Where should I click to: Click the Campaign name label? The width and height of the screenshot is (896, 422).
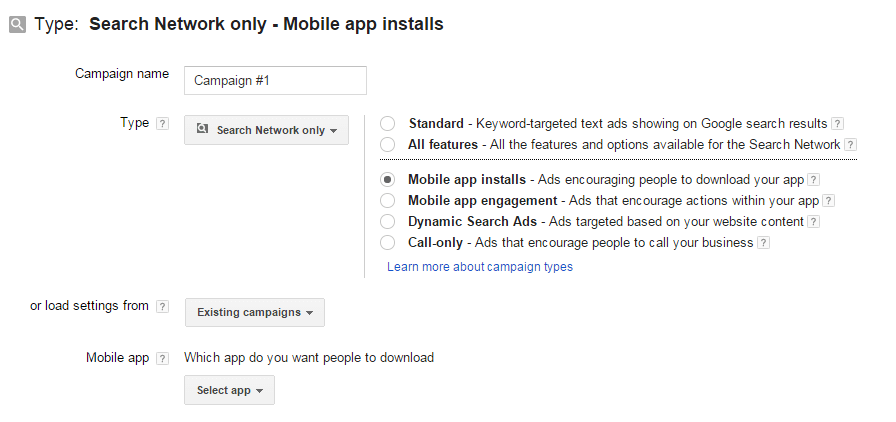[122, 74]
